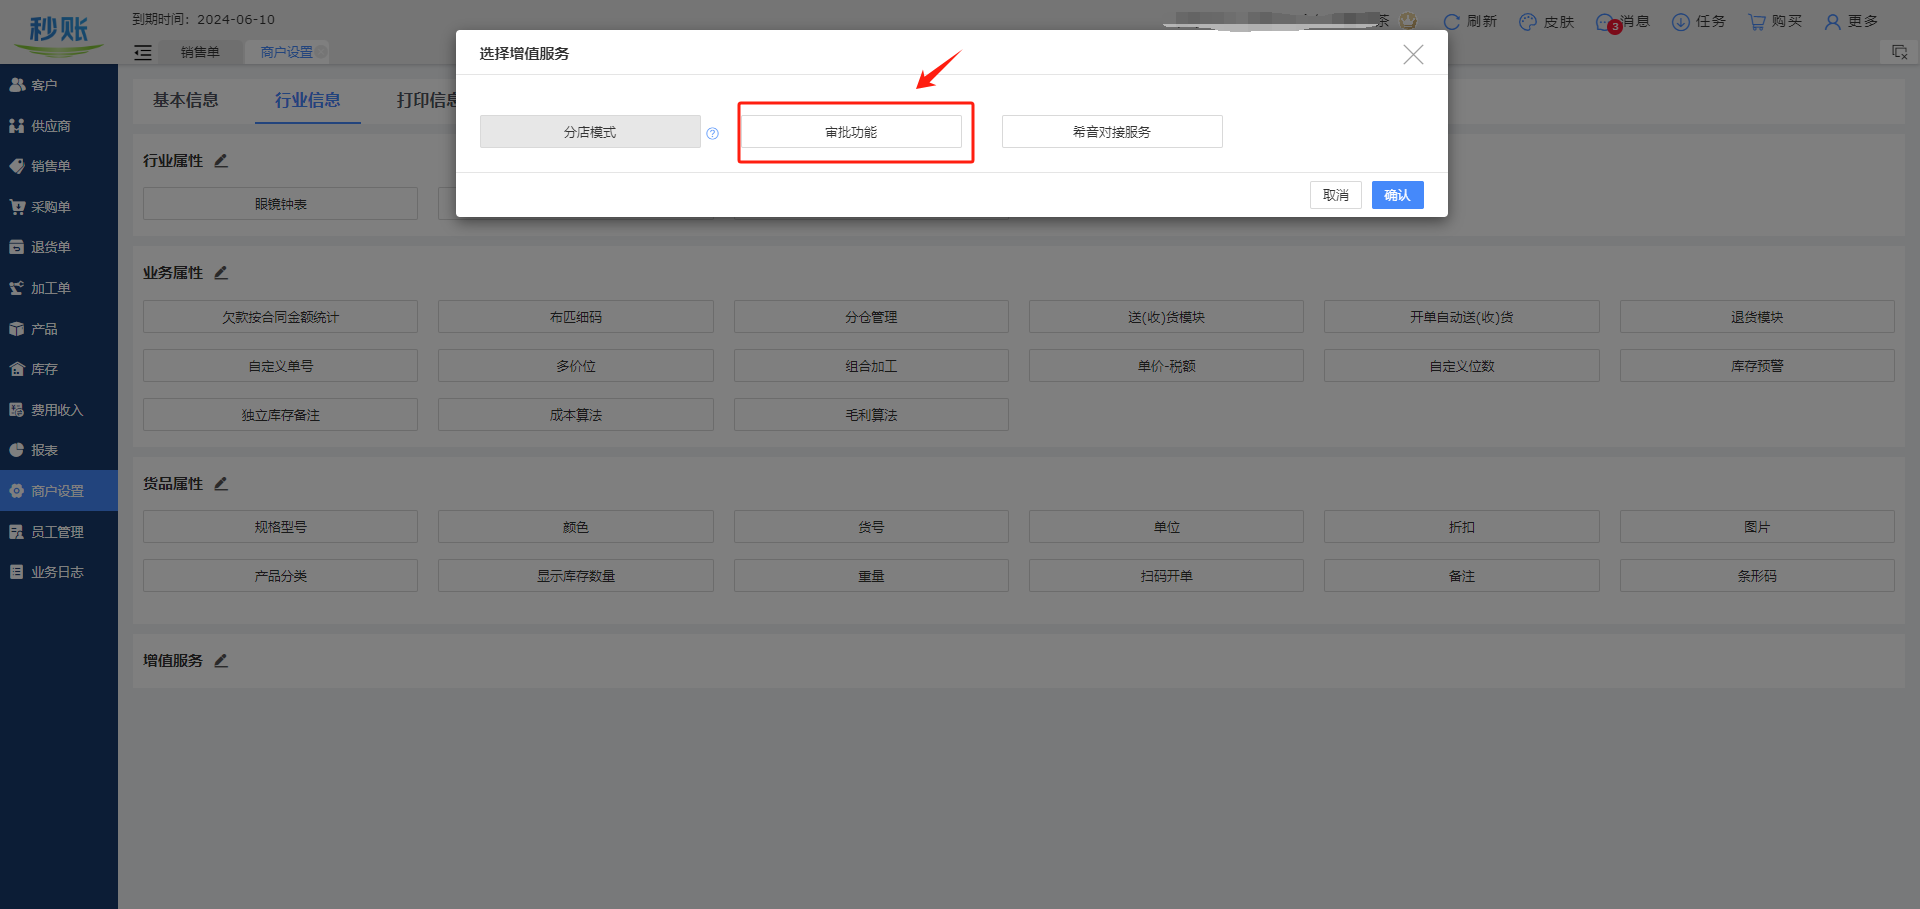
Task: Open 退货单 from the sidebar
Action: tap(59, 247)
